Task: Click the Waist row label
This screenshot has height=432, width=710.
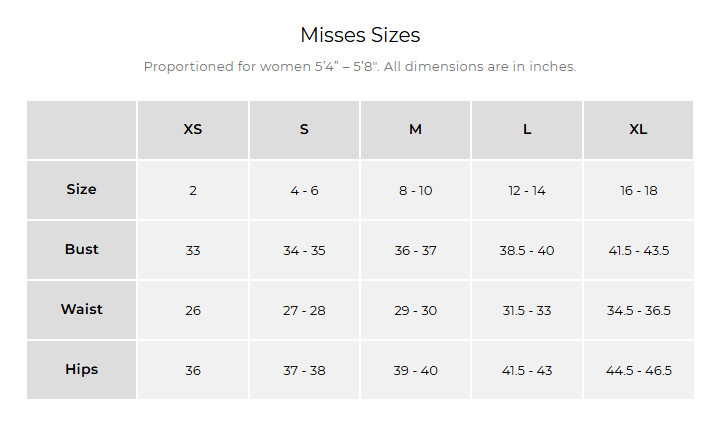Action: coord(82,310)
